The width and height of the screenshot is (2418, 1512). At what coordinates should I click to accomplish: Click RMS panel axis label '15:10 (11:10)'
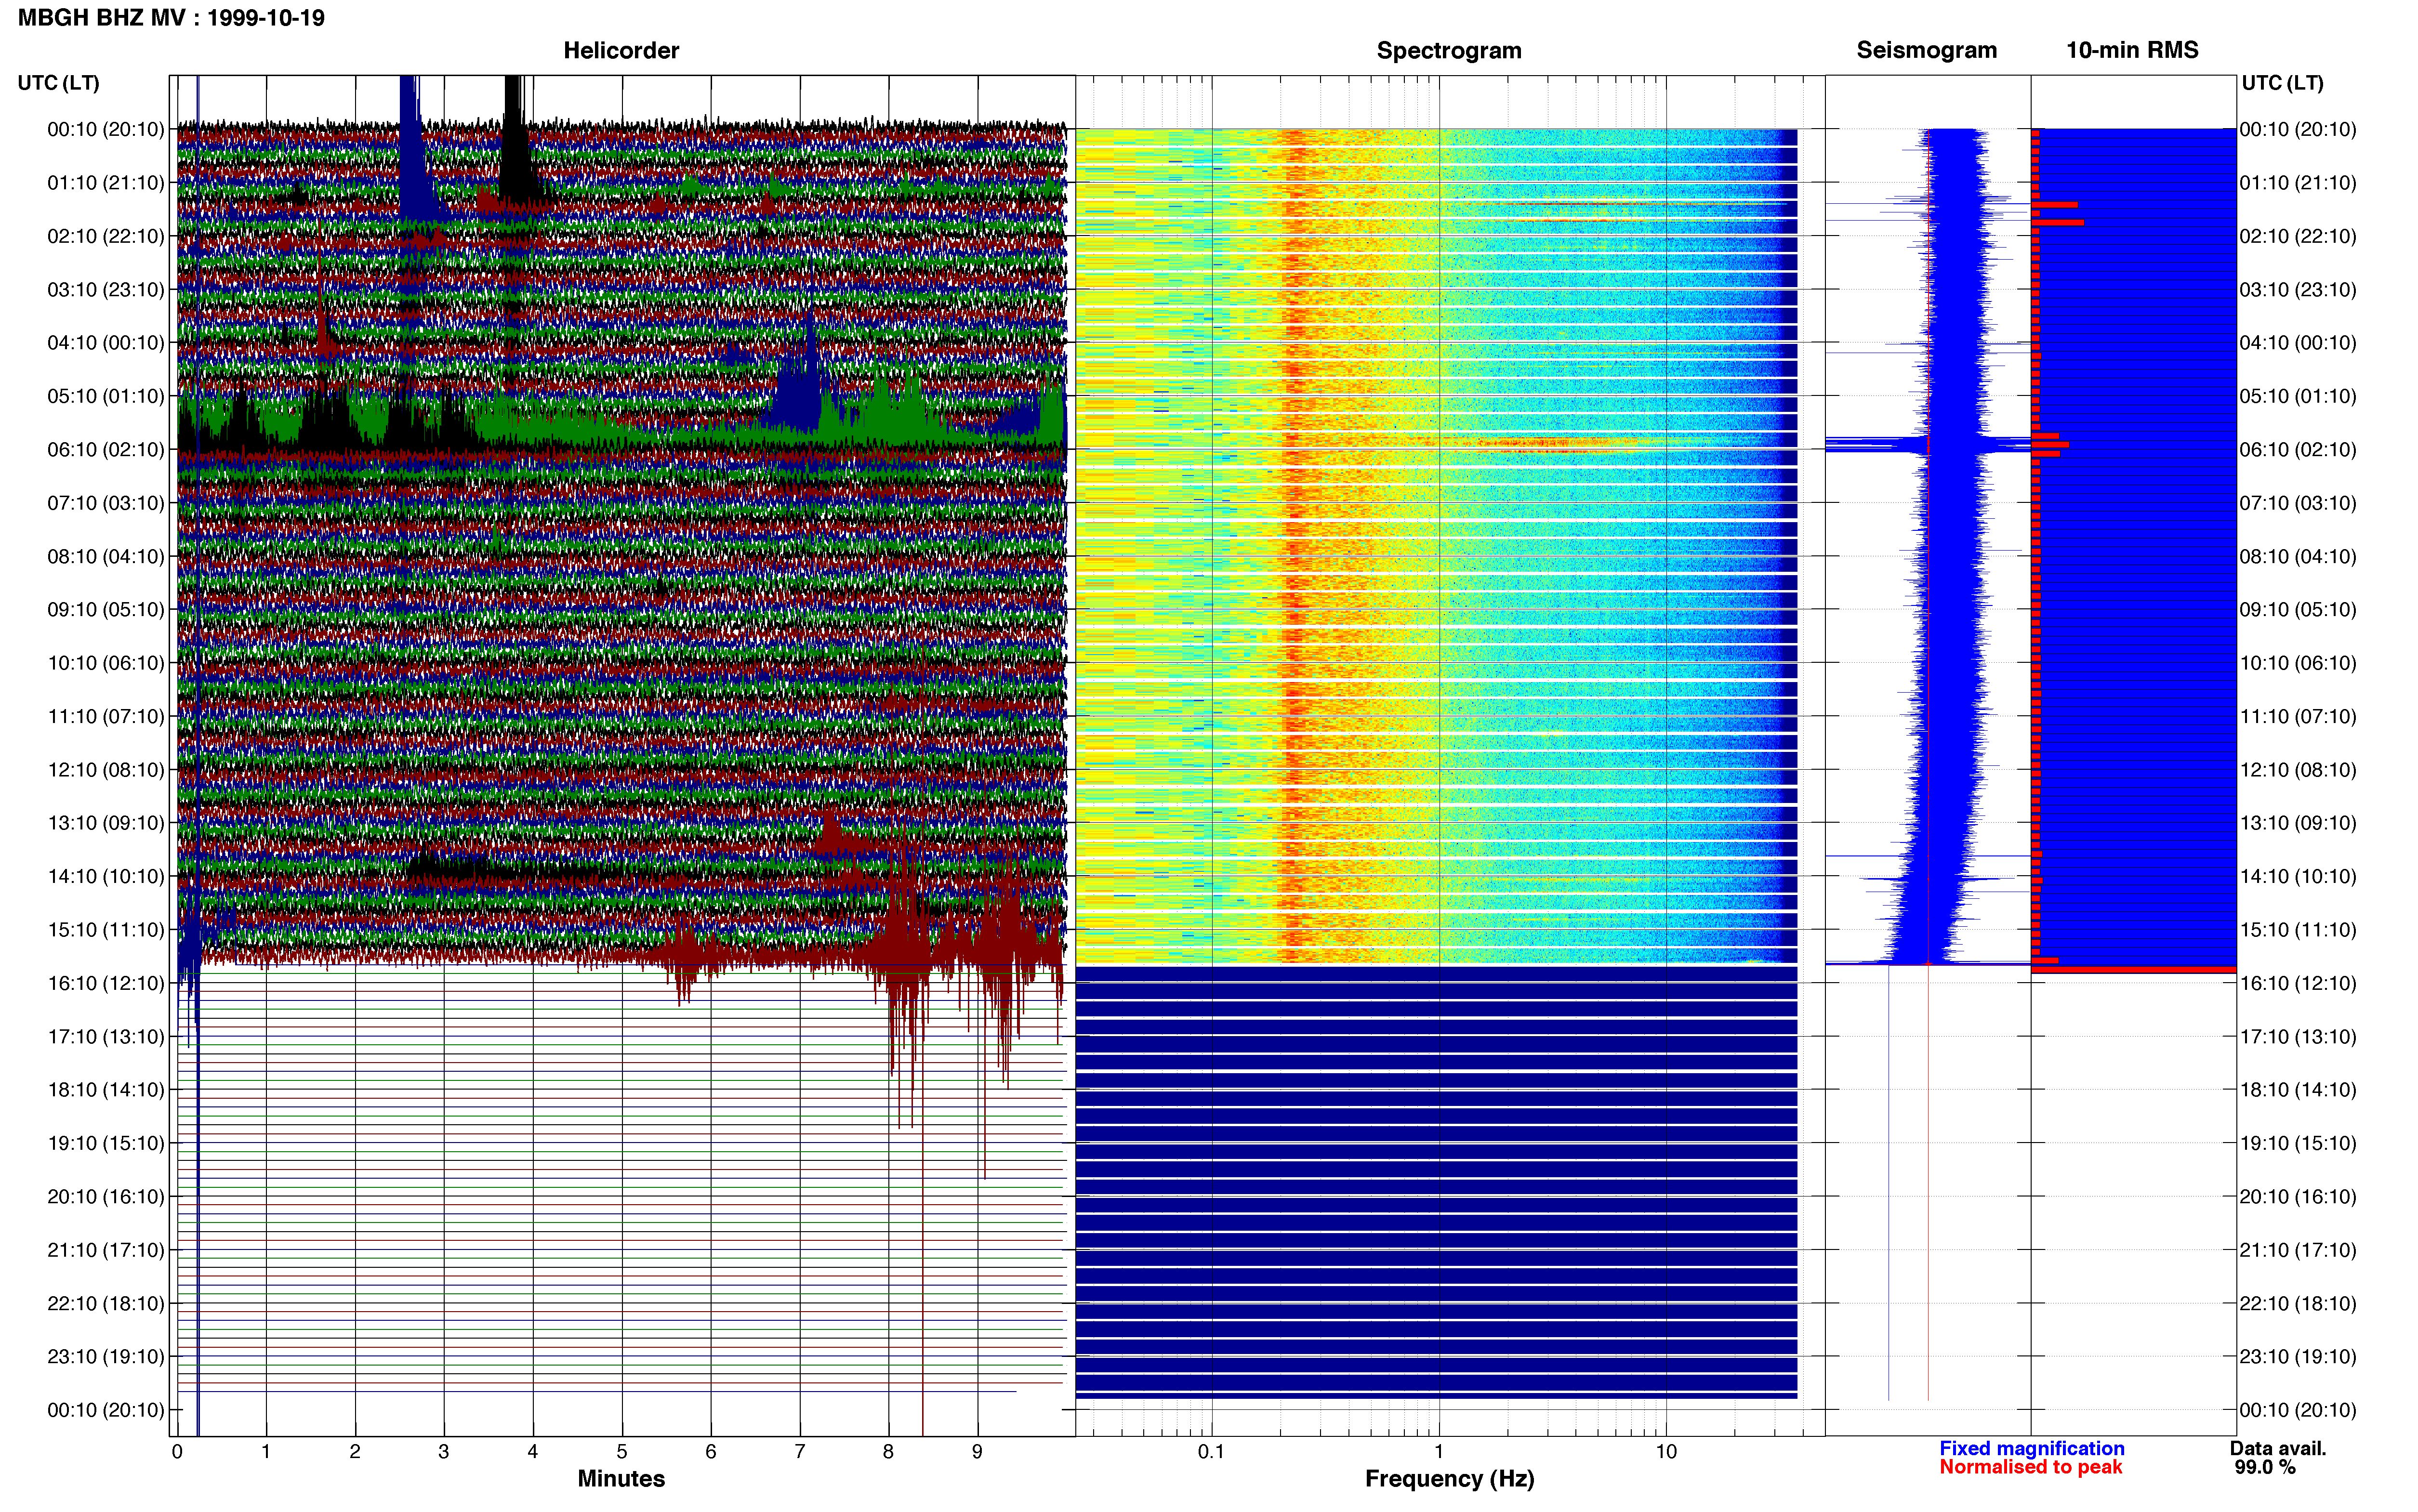2298,930
